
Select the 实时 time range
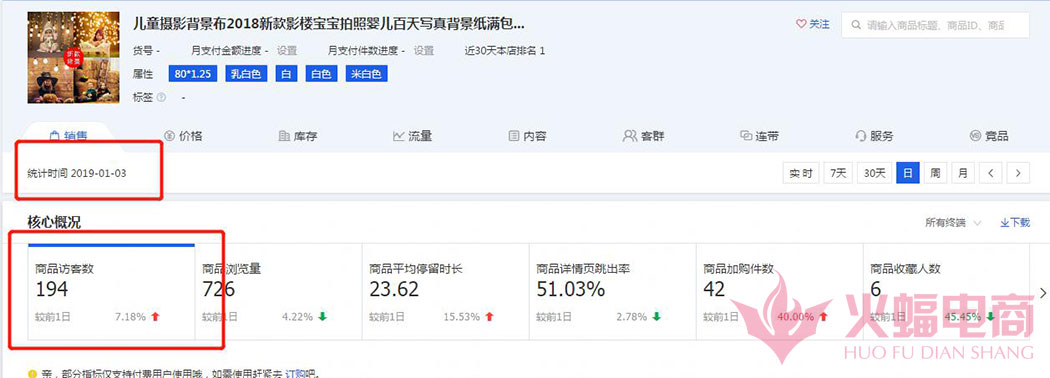[x=801, y=173]
